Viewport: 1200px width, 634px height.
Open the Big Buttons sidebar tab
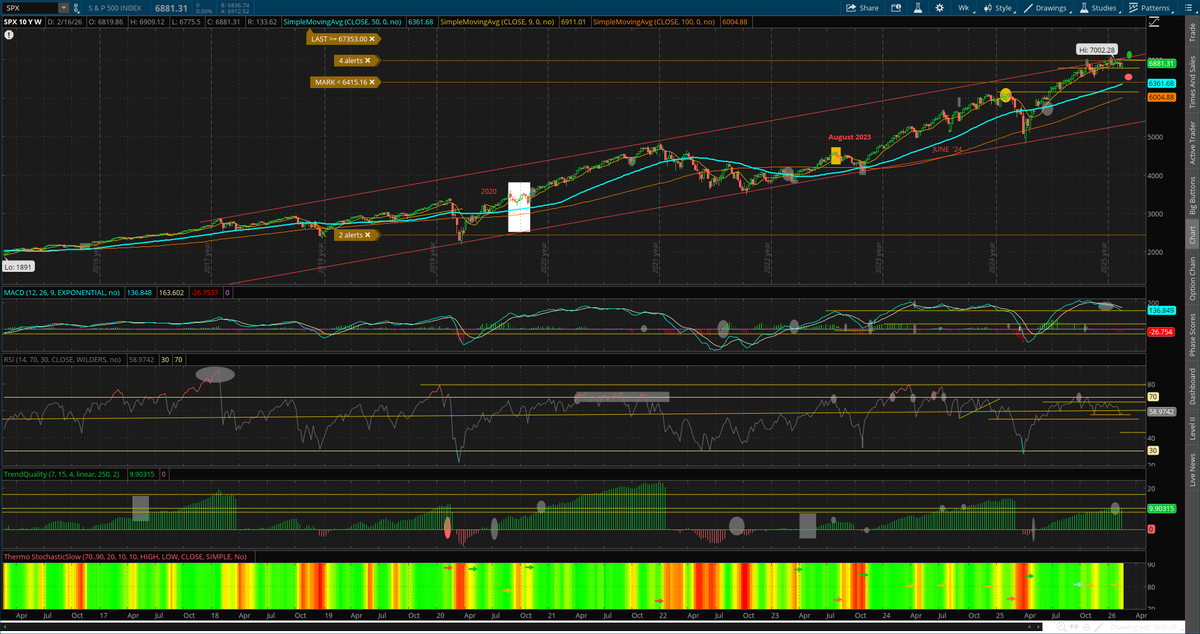tap(1192, 194)
